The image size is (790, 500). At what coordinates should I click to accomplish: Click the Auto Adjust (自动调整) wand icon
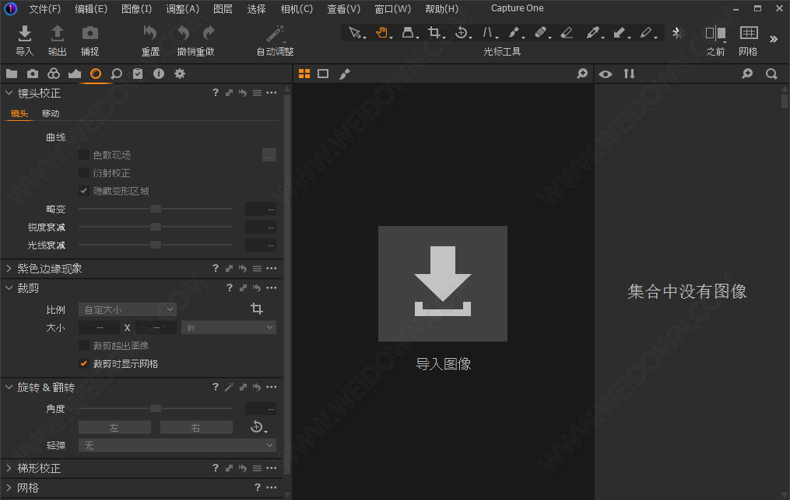pyautogui.click(x=275, y=33)
